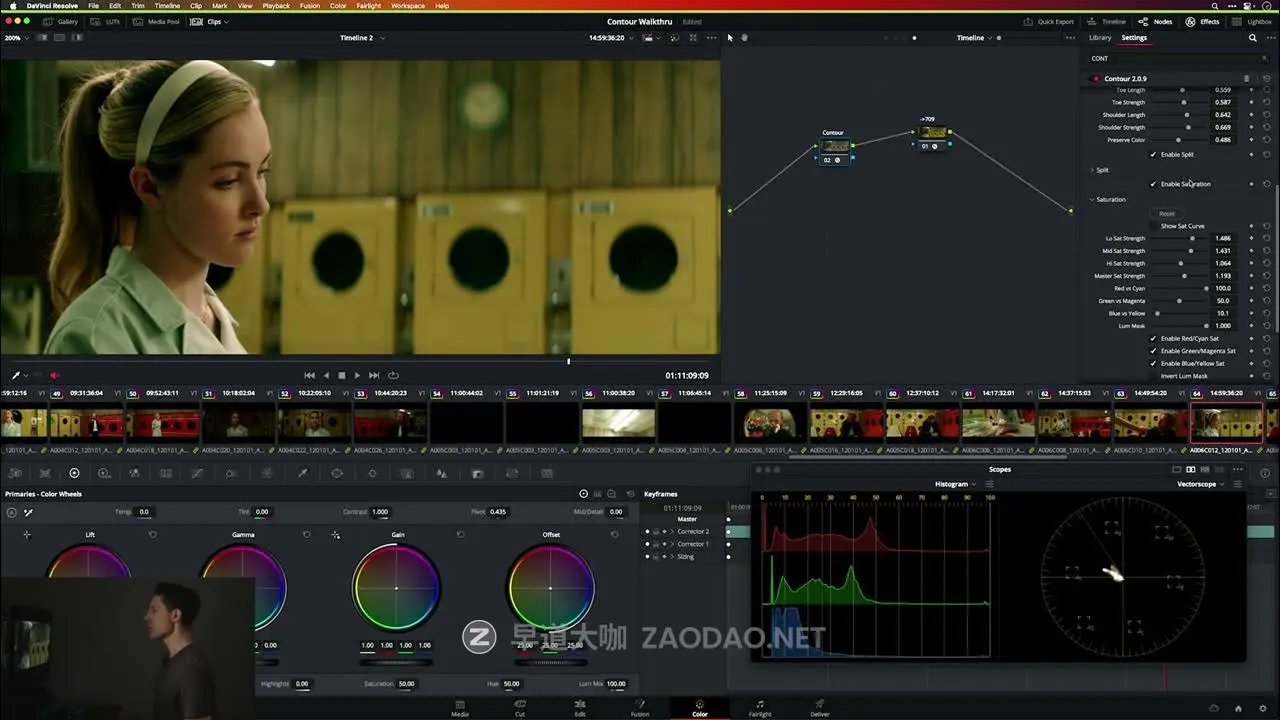This screenshot has width=1280, height=720.
Task: Open the Gallery panel
Action: [61, 21]
